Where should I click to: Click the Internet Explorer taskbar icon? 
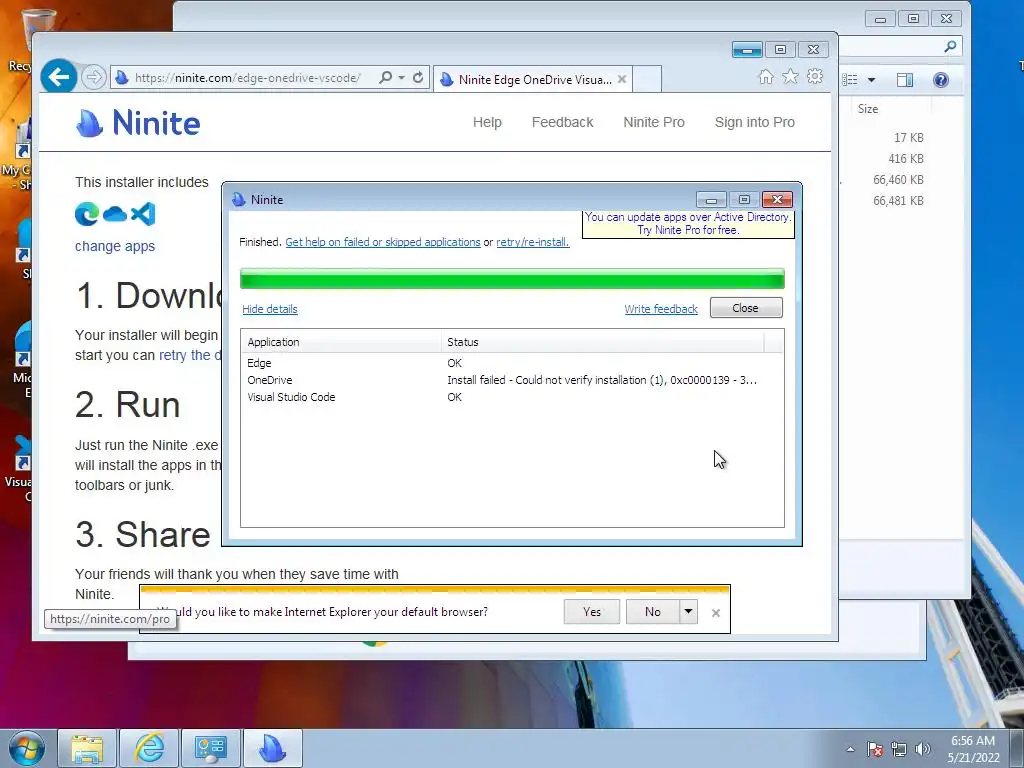coord(149,748)
